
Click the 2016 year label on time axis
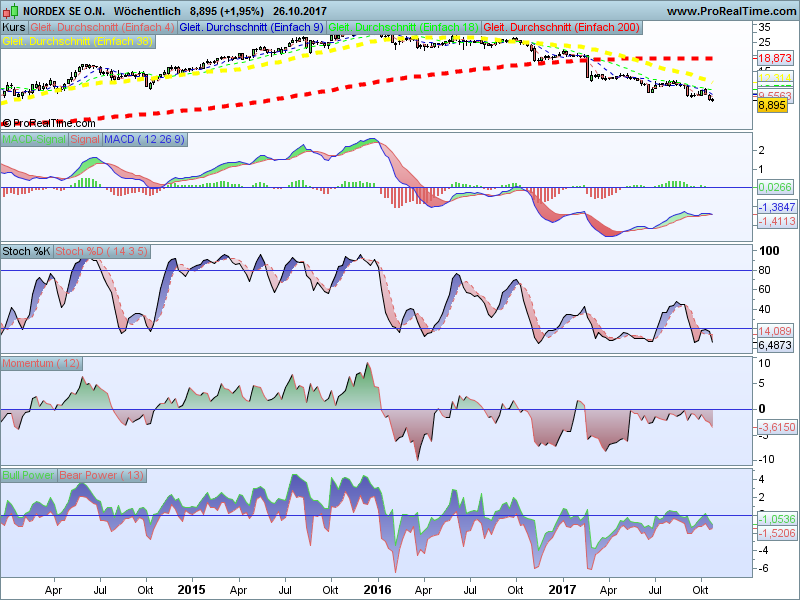tap(377, 590)
